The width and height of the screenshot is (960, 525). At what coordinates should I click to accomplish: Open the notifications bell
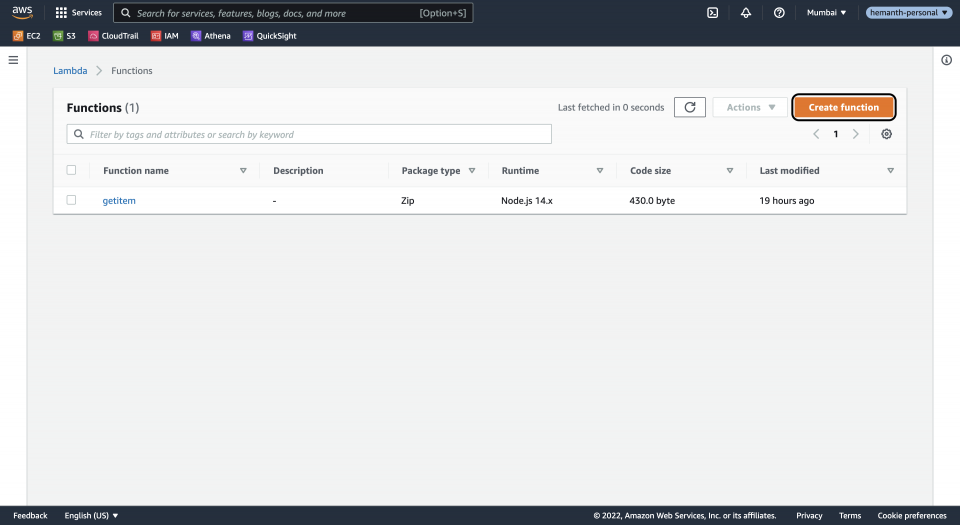pos(745,13)
